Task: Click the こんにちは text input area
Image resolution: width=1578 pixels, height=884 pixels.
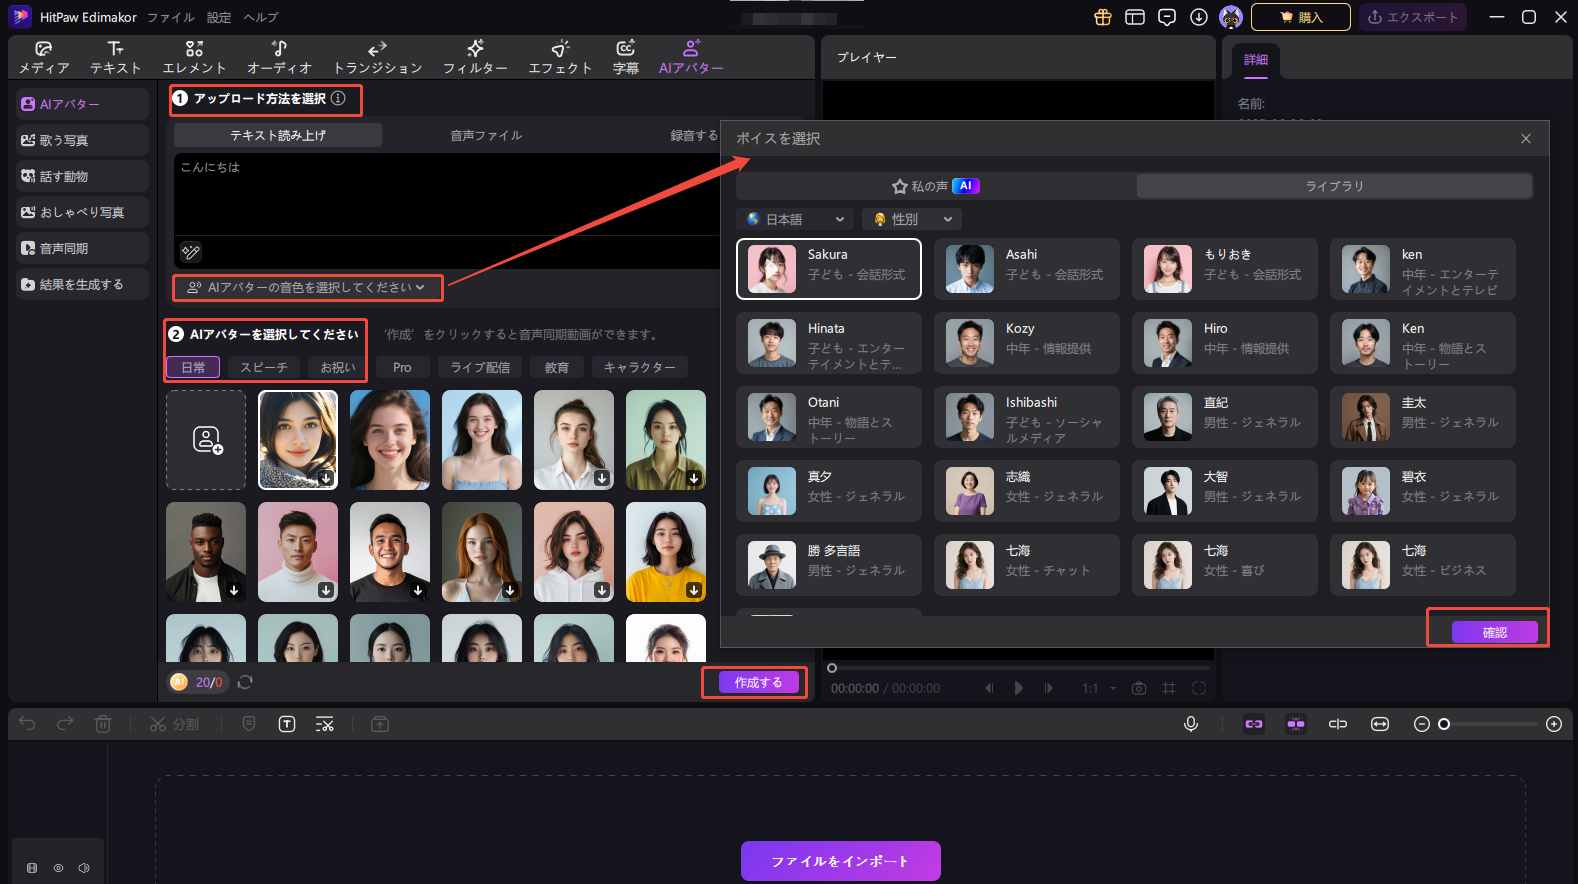Action: point(445,195)
